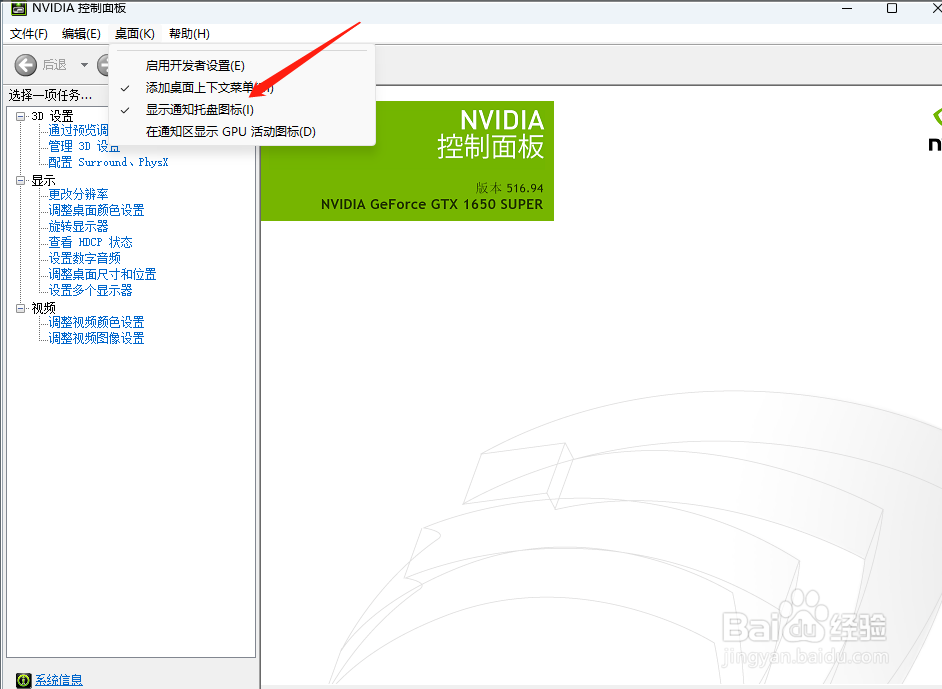
Task: Click the green Back arrow icon
Action: [x=25, y=65]
